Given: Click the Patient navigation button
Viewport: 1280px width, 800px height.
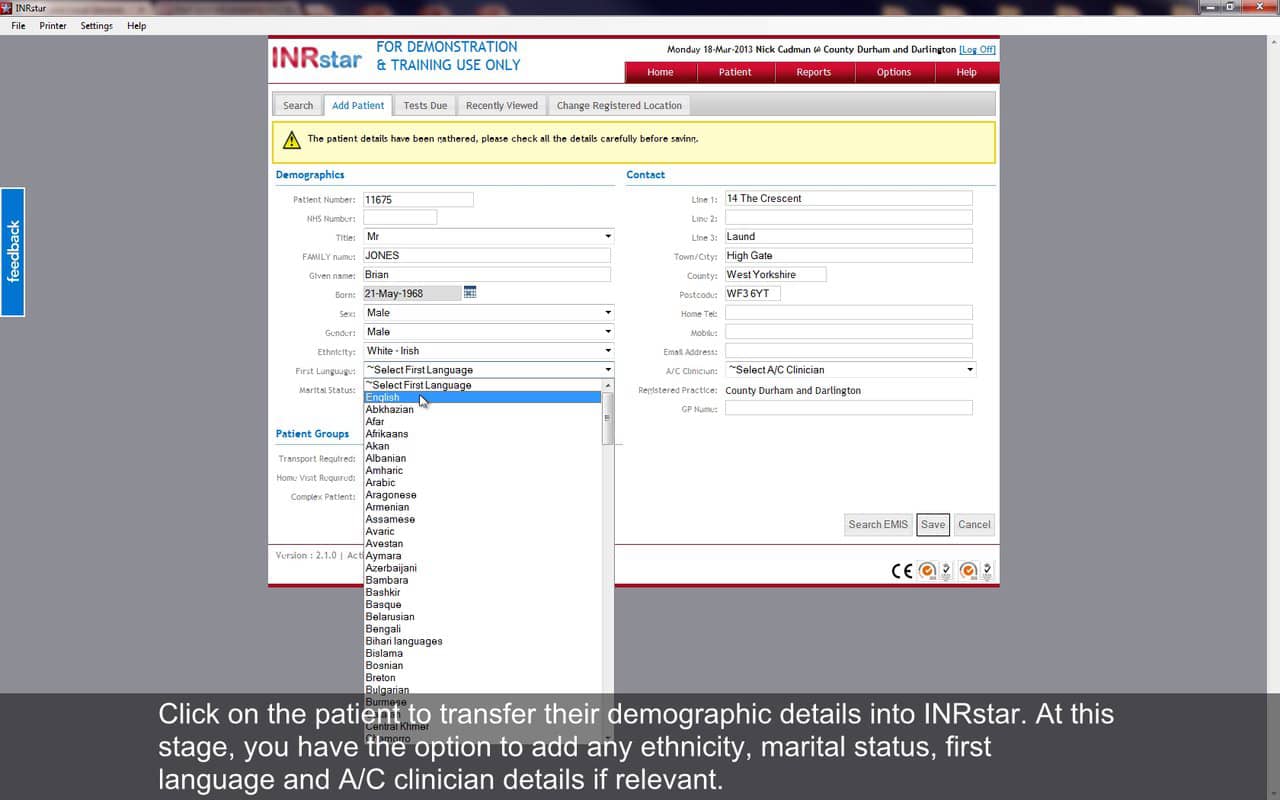Looking at the screenshot, I should tap(735, 72).
